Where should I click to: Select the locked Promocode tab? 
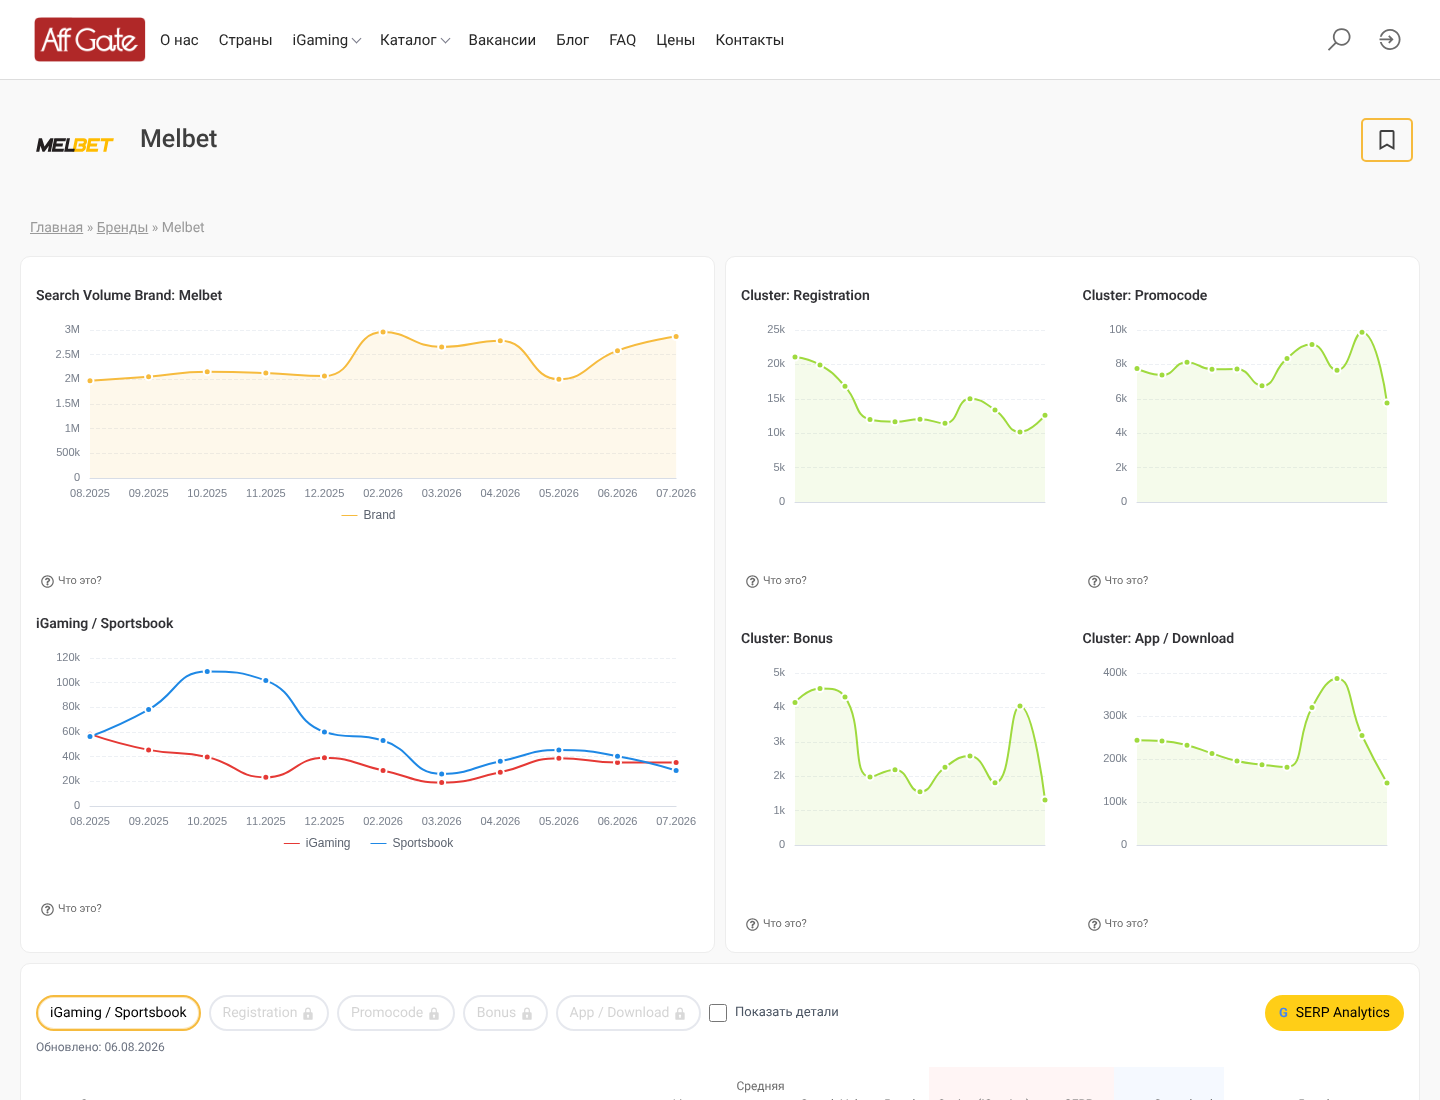pyautogui.click(x=396, y=1013)
